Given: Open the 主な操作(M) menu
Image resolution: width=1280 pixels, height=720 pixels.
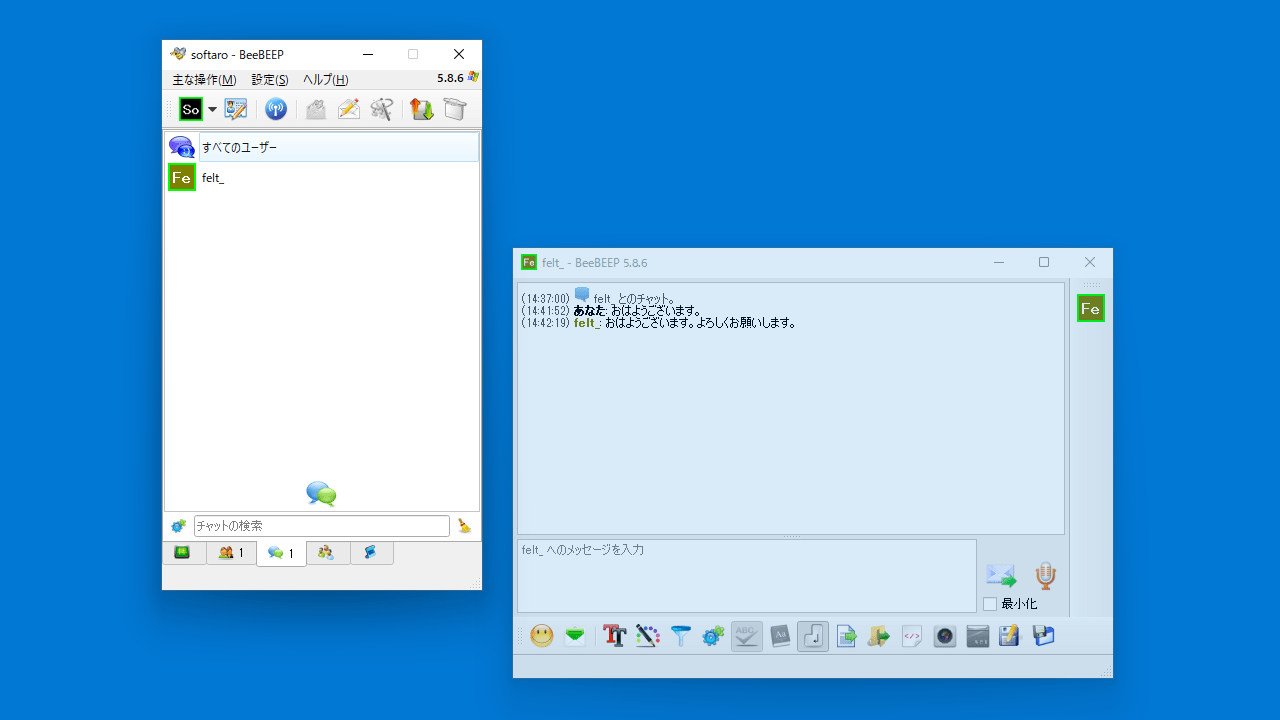Looking at the screenshot, I should (x=204, y=80).
